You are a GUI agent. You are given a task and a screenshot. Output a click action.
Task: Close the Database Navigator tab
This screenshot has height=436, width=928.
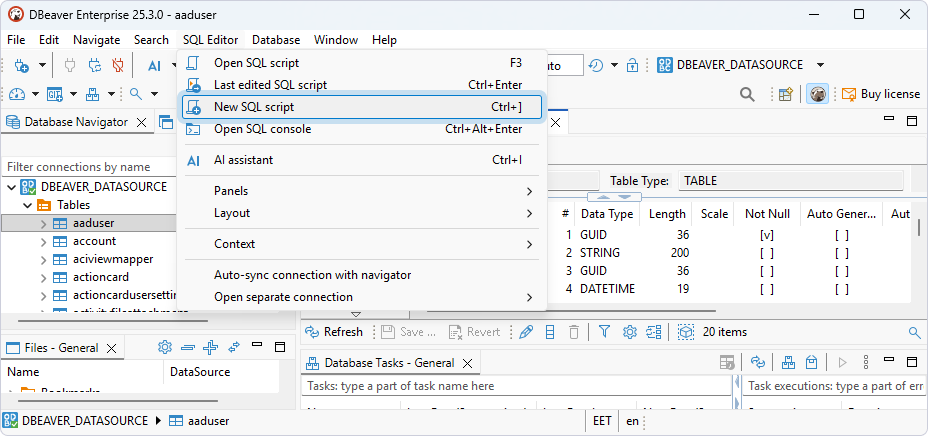(x=141, y=122)
